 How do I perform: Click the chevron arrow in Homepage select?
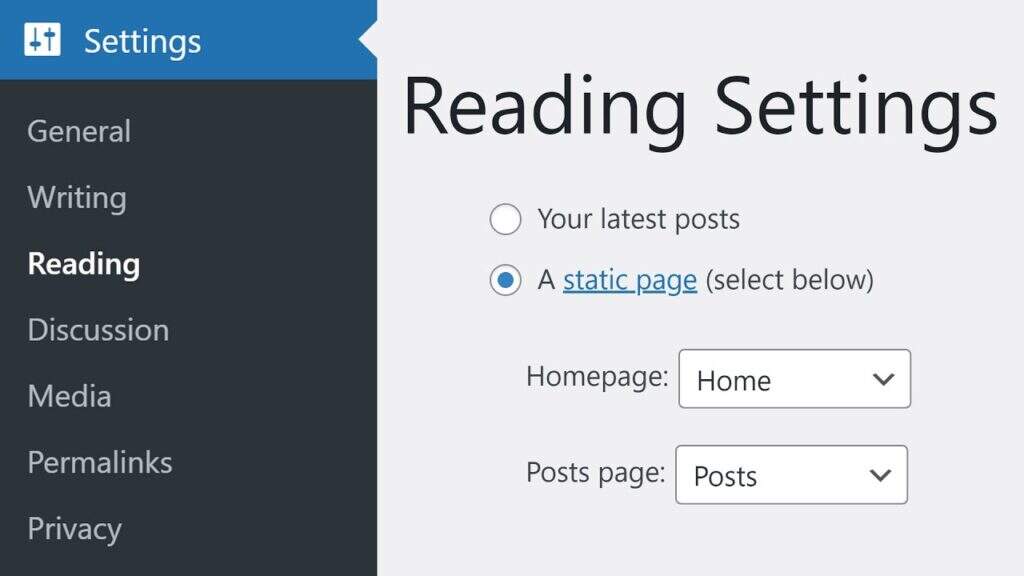coord(882,379)
